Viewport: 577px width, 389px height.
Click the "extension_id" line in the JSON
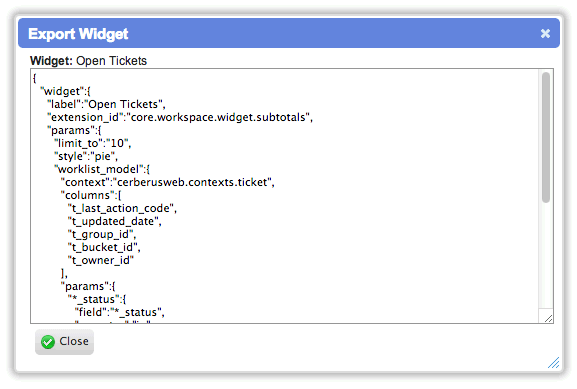pos(180,117)
